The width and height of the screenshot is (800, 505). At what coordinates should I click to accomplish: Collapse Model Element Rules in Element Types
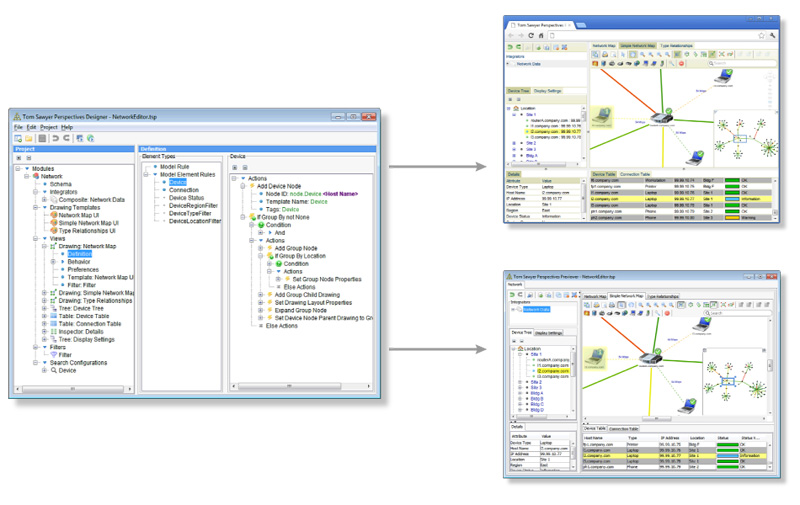point(146,174)
